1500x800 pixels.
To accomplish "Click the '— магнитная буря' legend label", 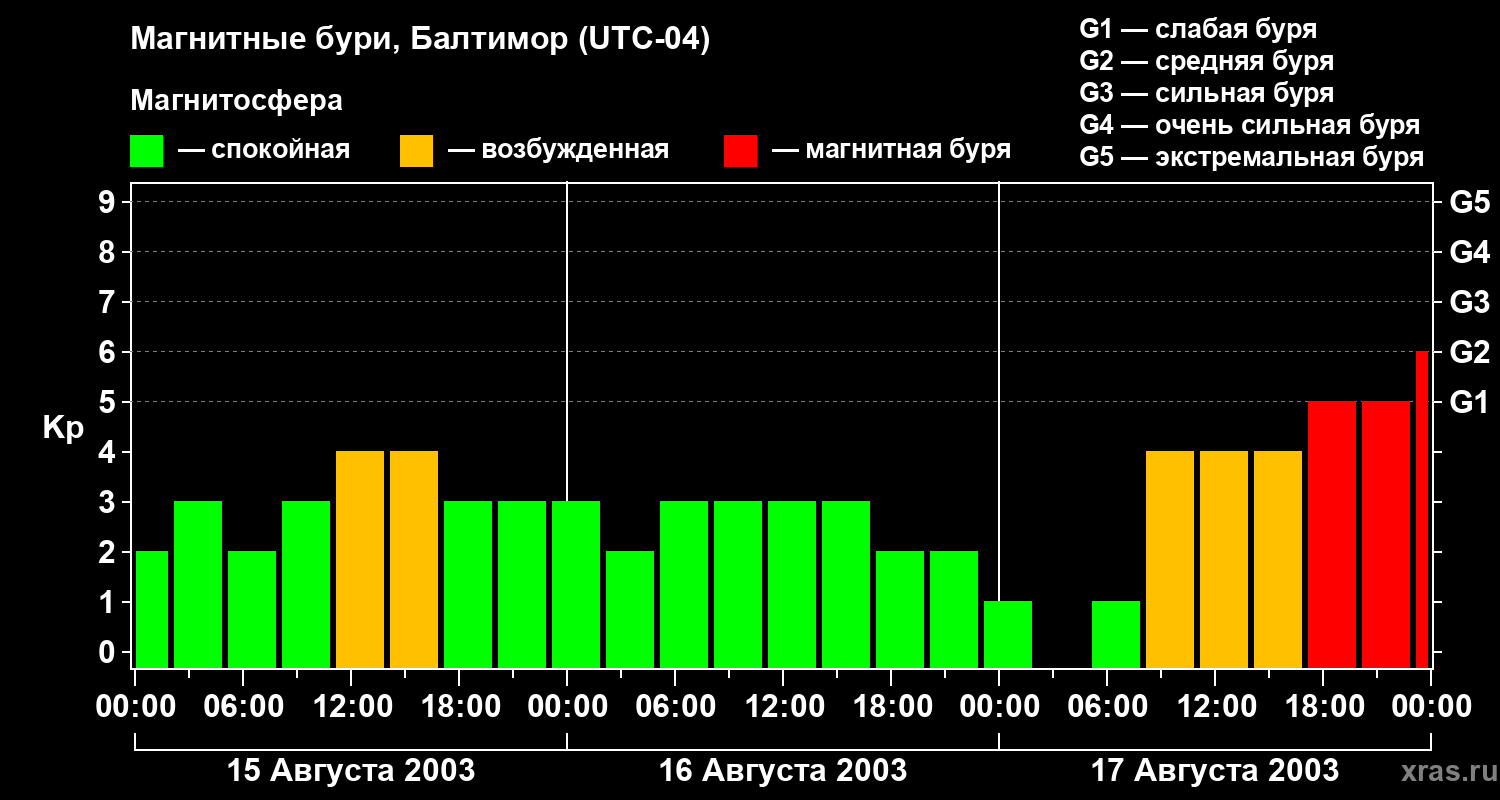I will click(x=892, y=150).
